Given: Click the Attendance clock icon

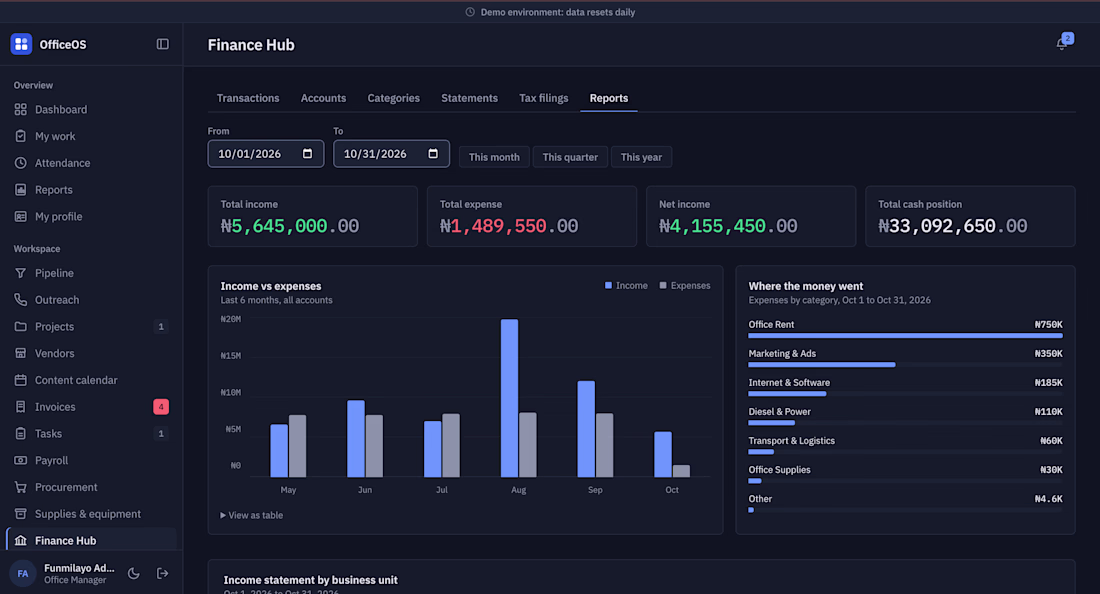Looking at the screenshot, I should (20, 163).
